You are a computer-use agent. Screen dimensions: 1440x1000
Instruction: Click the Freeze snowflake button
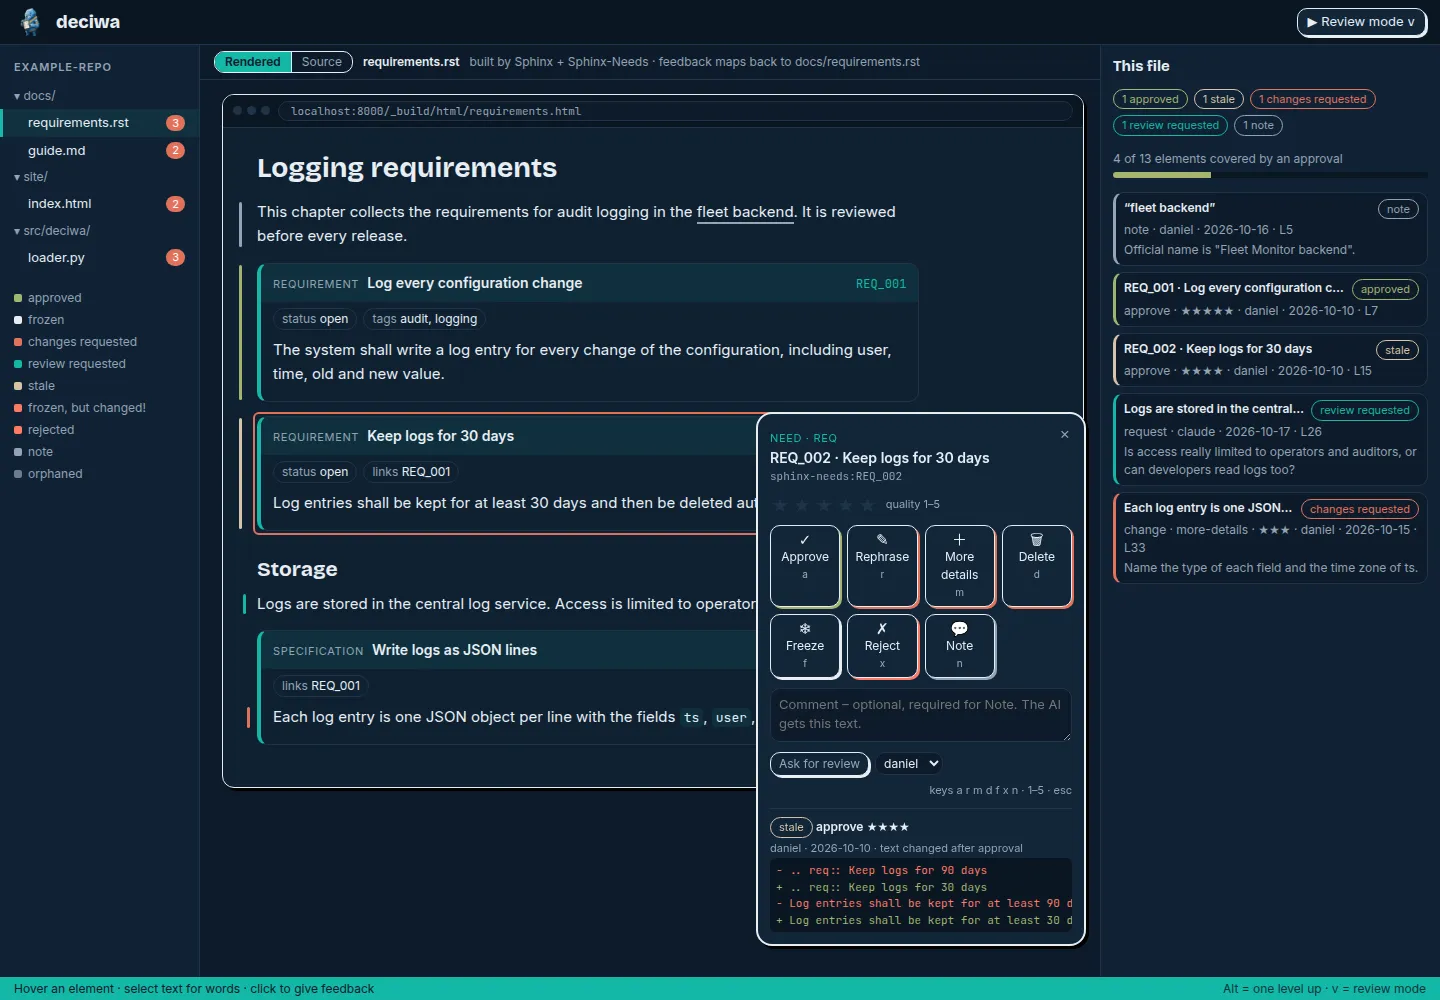pos(805,646)
